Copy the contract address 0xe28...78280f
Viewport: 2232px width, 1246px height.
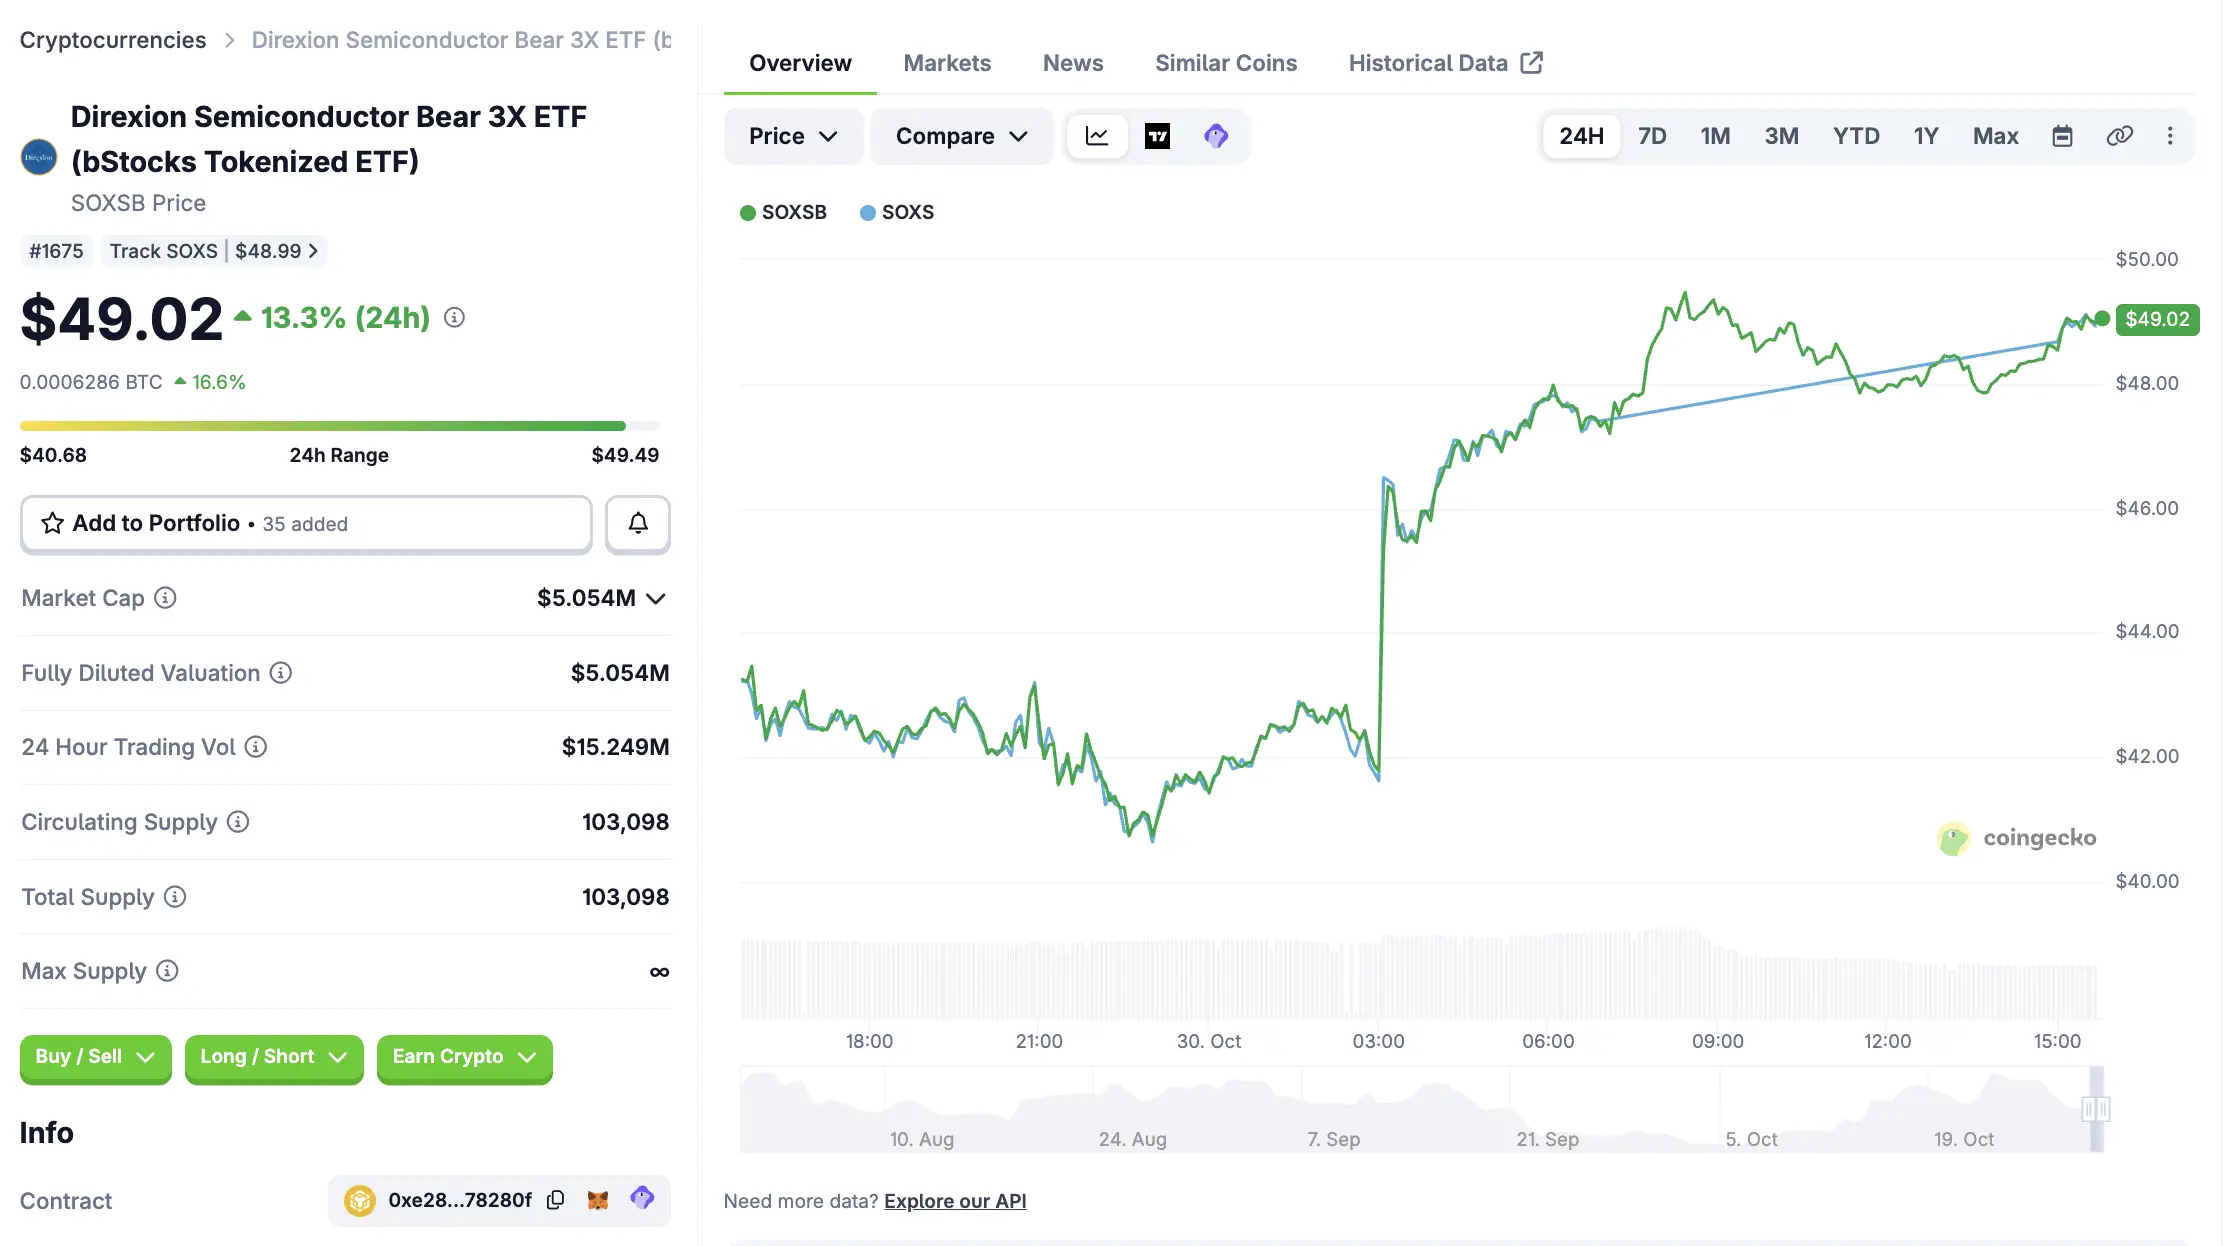pyautogui.click(x=556, y=1200)
